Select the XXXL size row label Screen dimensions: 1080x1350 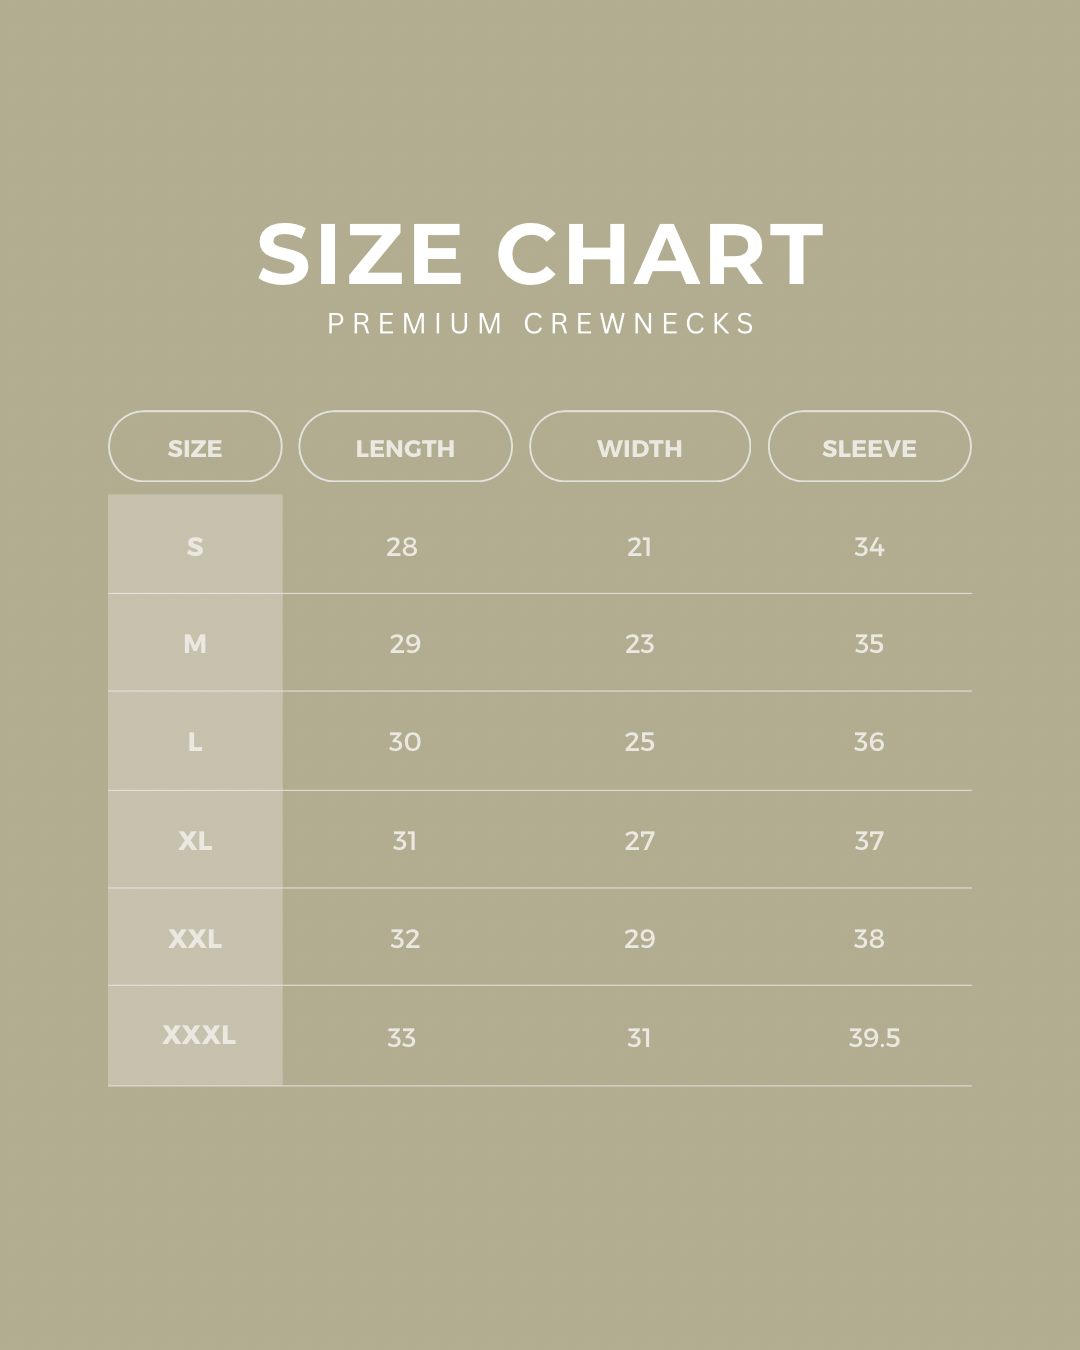point(199,1035)
